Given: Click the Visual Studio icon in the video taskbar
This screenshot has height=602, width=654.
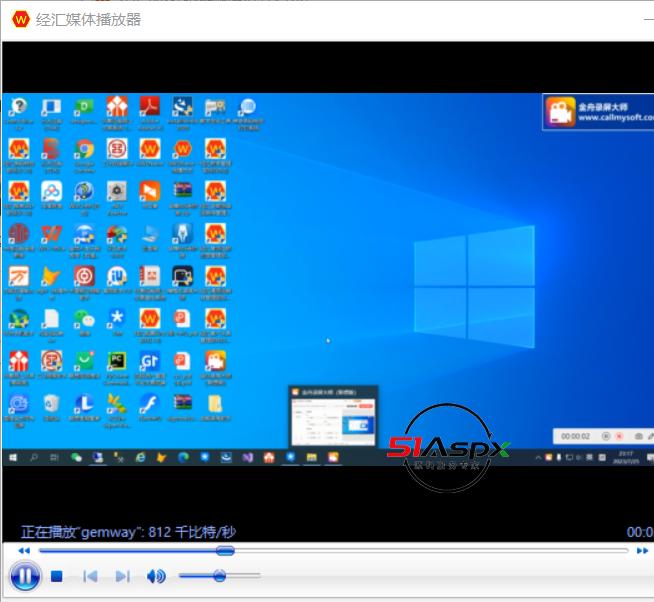Looking at the screenshot, I should 248,458.
